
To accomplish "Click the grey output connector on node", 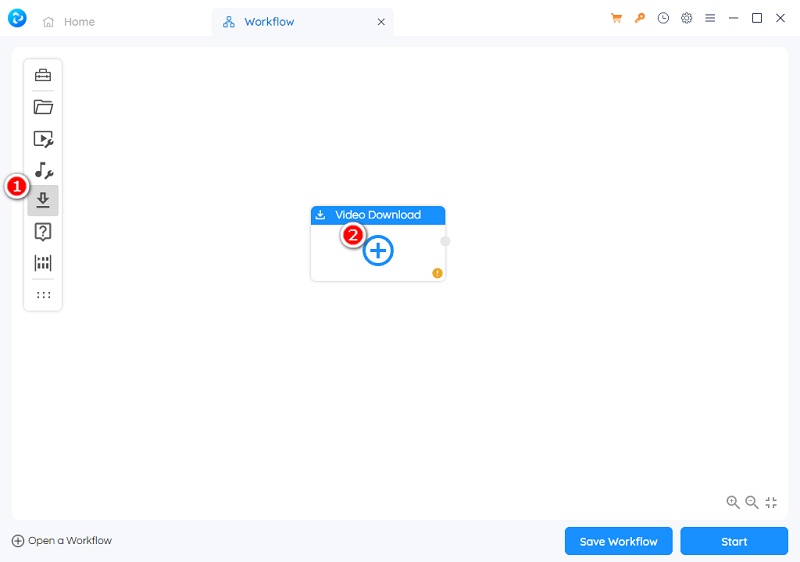I will point(445,241).
